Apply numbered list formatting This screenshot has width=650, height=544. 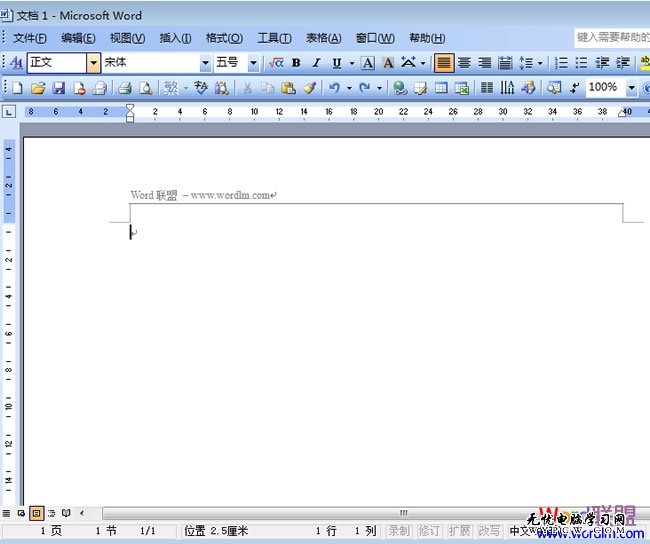[x=561, y=63]
